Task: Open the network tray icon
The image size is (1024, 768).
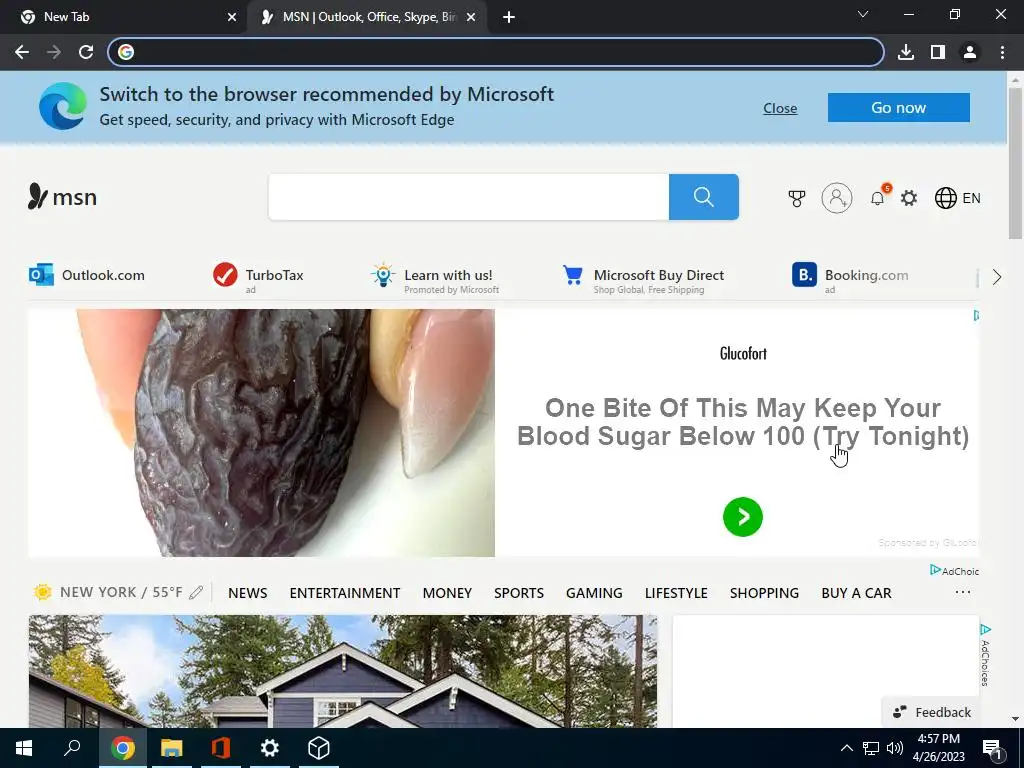Action: coord(871,748)
